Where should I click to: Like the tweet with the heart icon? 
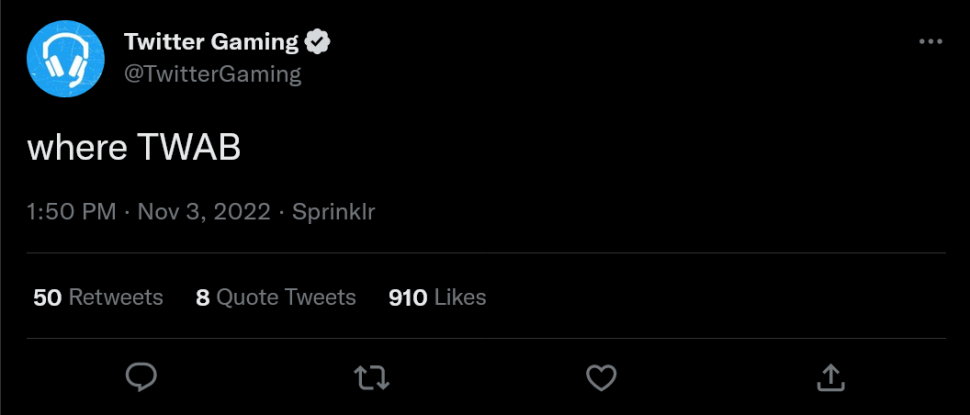click(x=600, y=376)
